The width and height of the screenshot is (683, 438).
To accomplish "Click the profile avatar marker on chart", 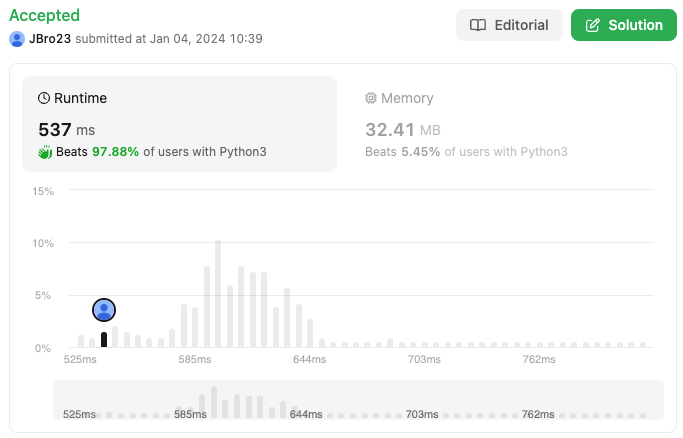I will coord(104,310).
